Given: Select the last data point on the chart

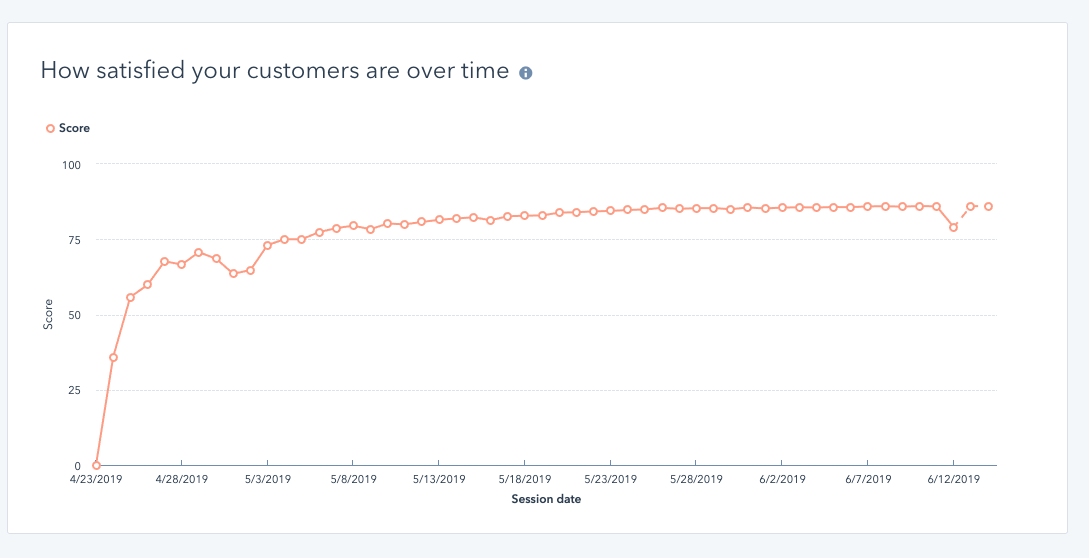Looking at the screenshot, I should pos(988,206).
